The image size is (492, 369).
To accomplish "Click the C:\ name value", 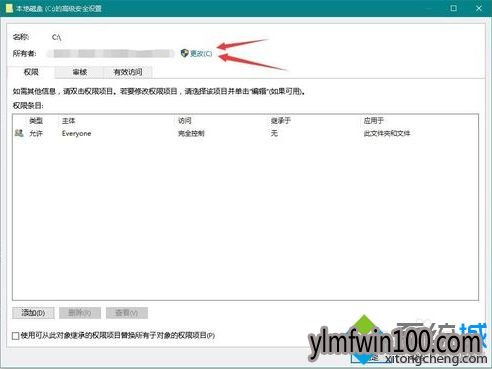I will (x=57, y=37).
